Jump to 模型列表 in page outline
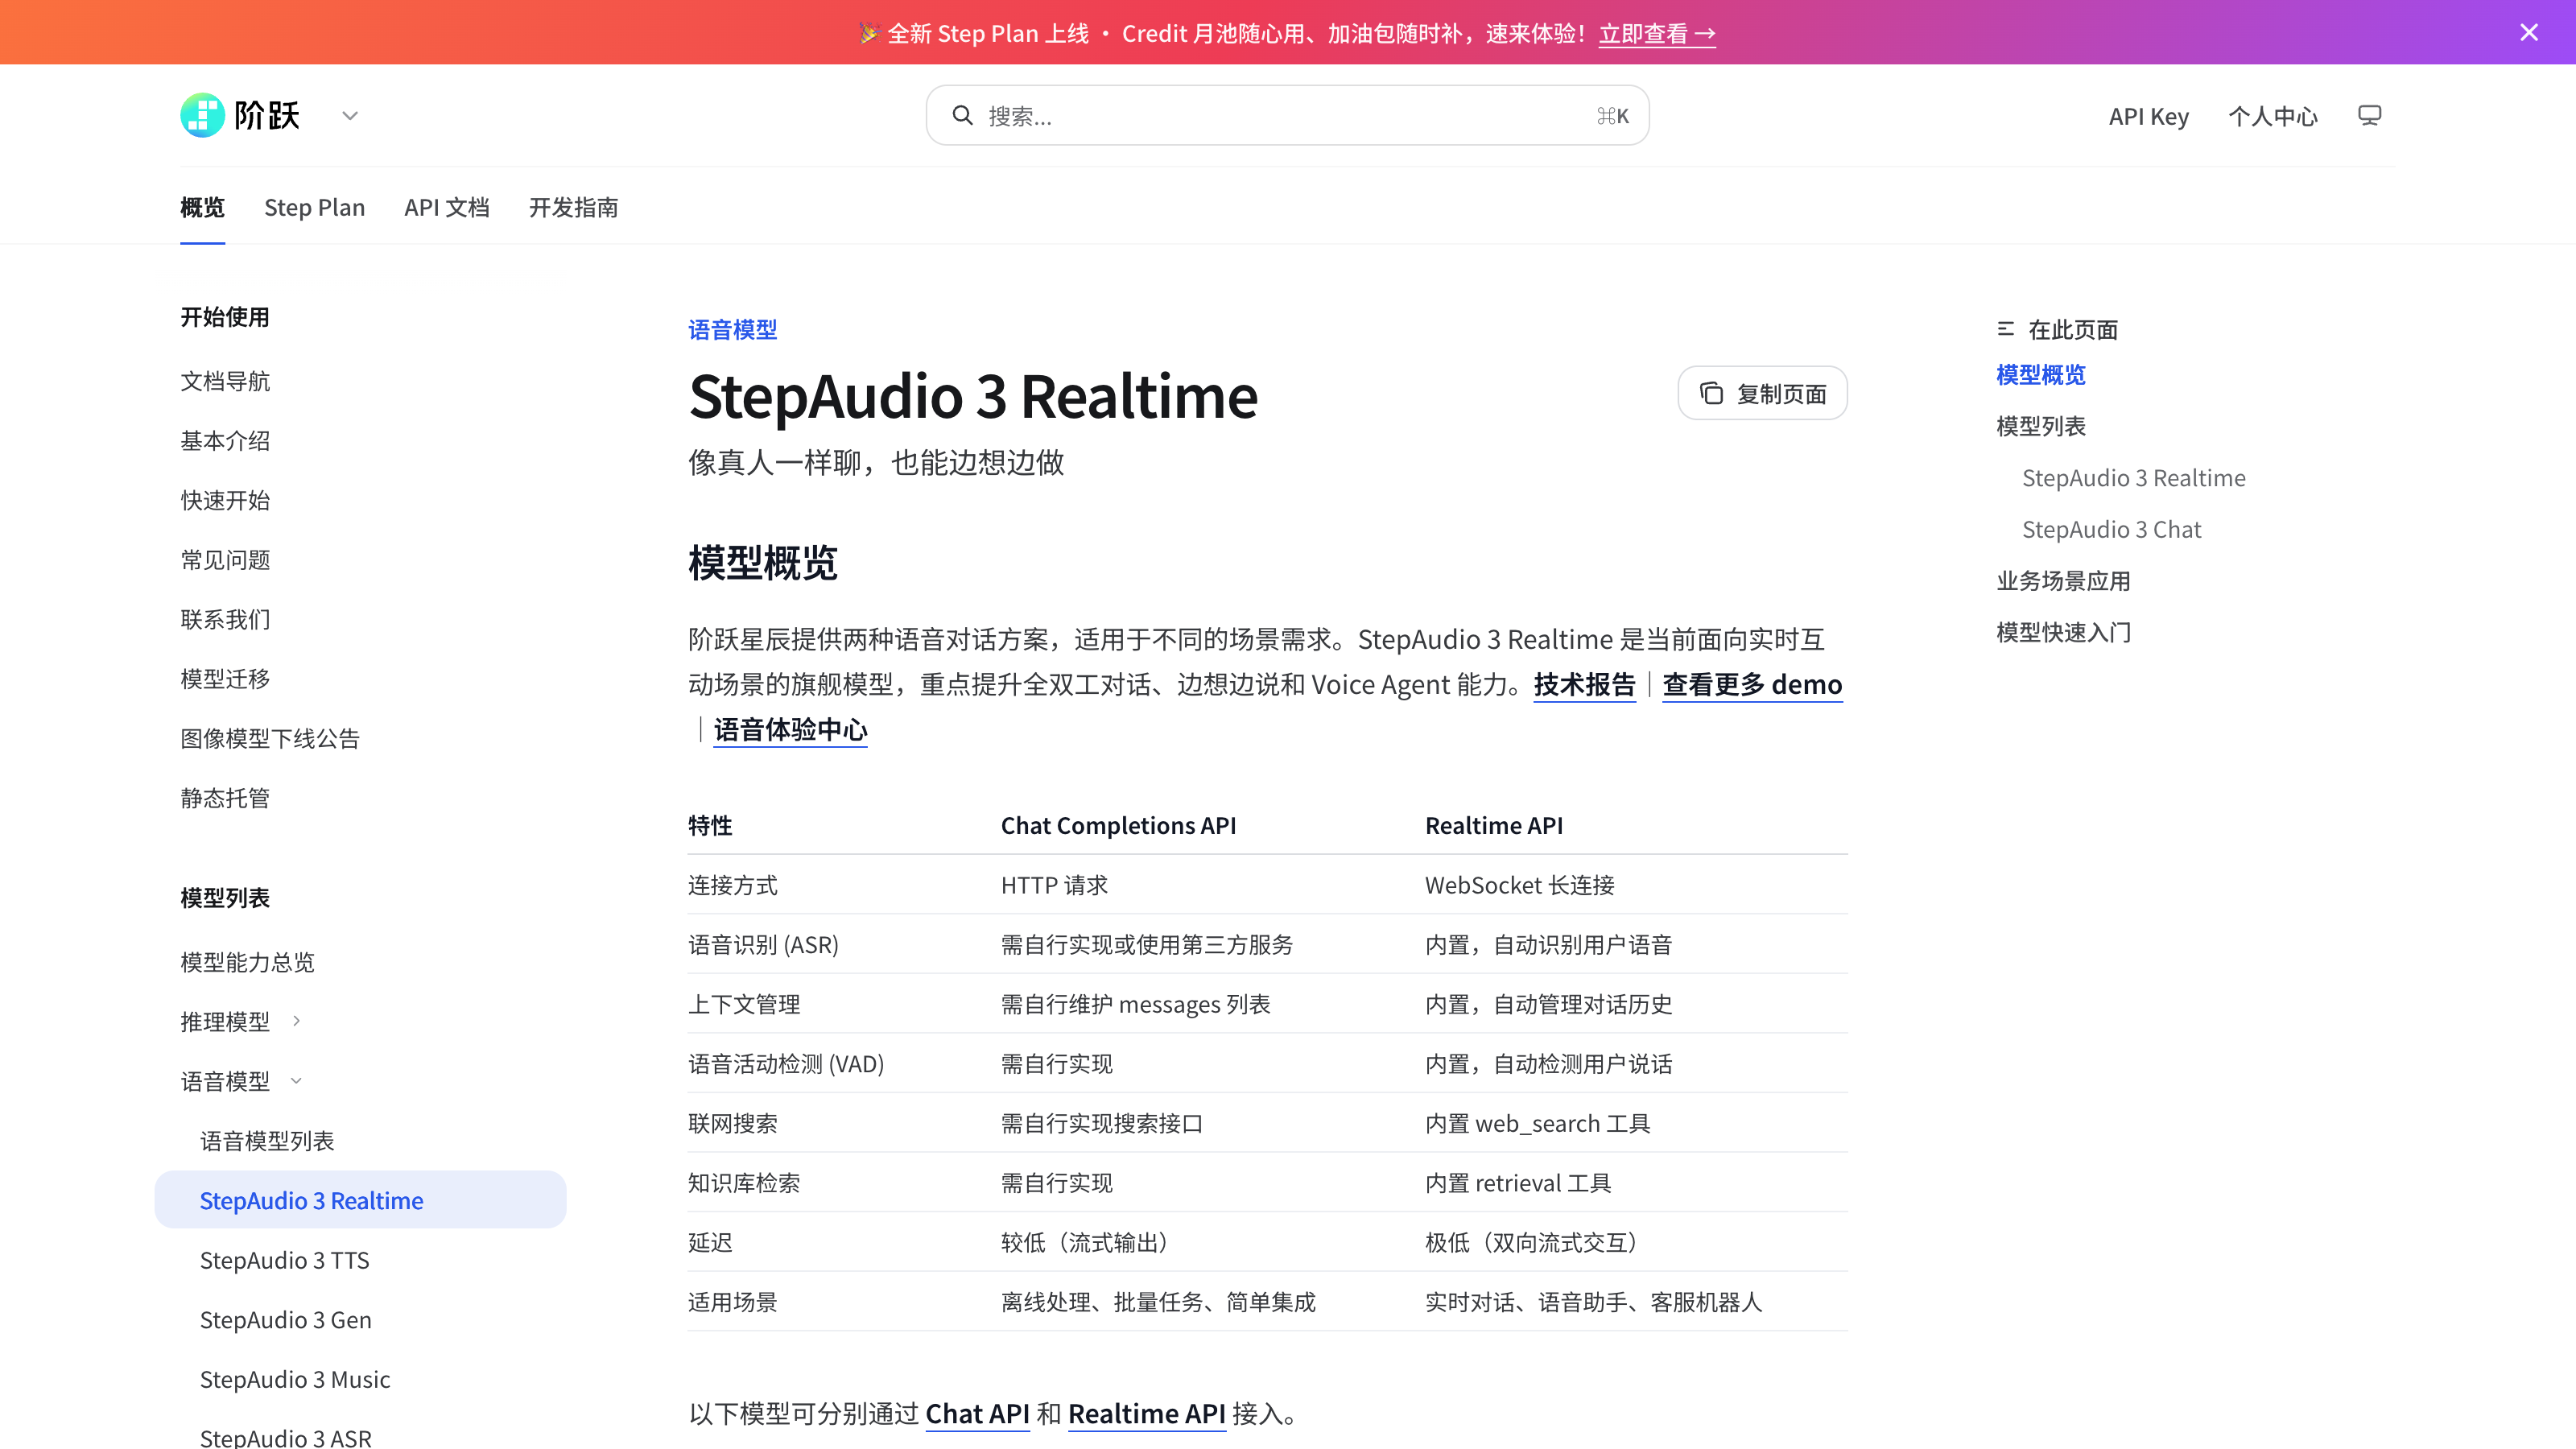Screen dimensions: 2576x1449 point(2041,426)
